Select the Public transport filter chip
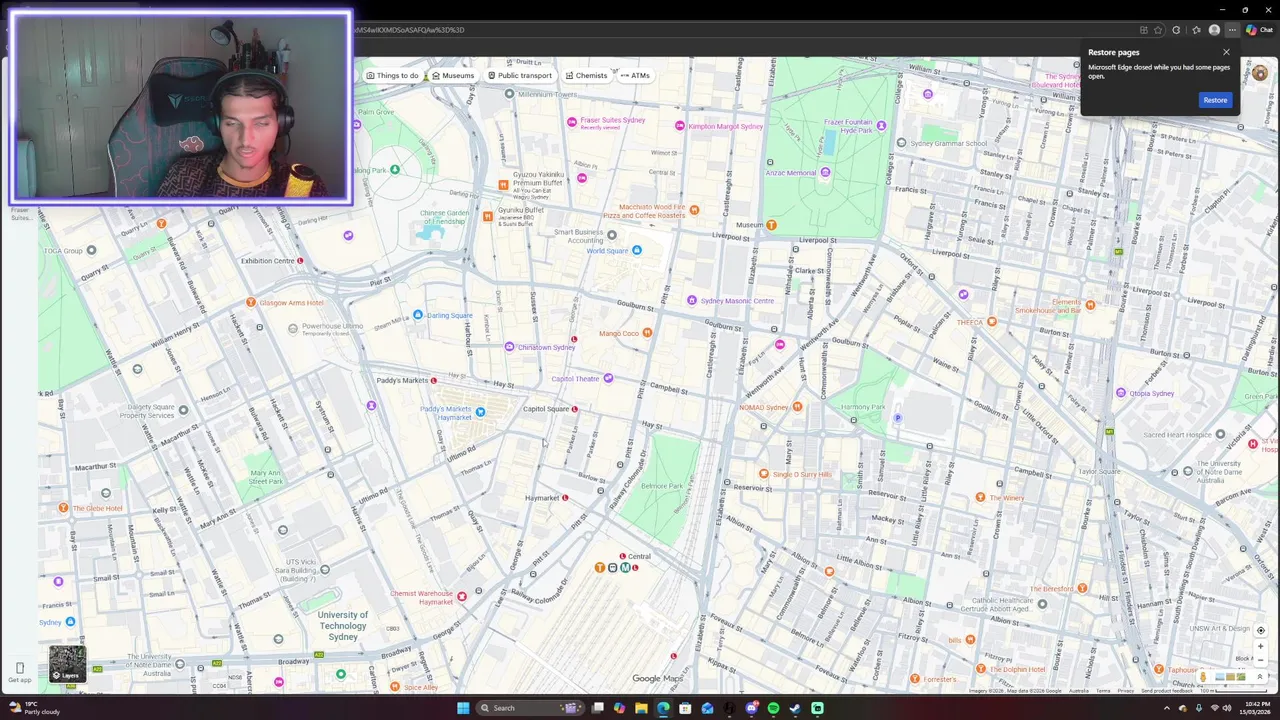This screenshot has width=1280, height=720. [519, 75]
